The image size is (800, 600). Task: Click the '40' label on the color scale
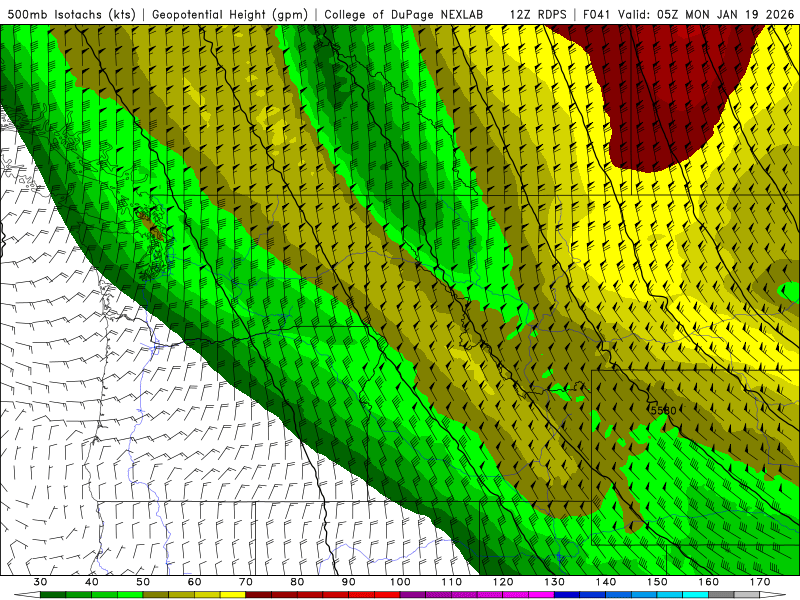coord(92,582)
